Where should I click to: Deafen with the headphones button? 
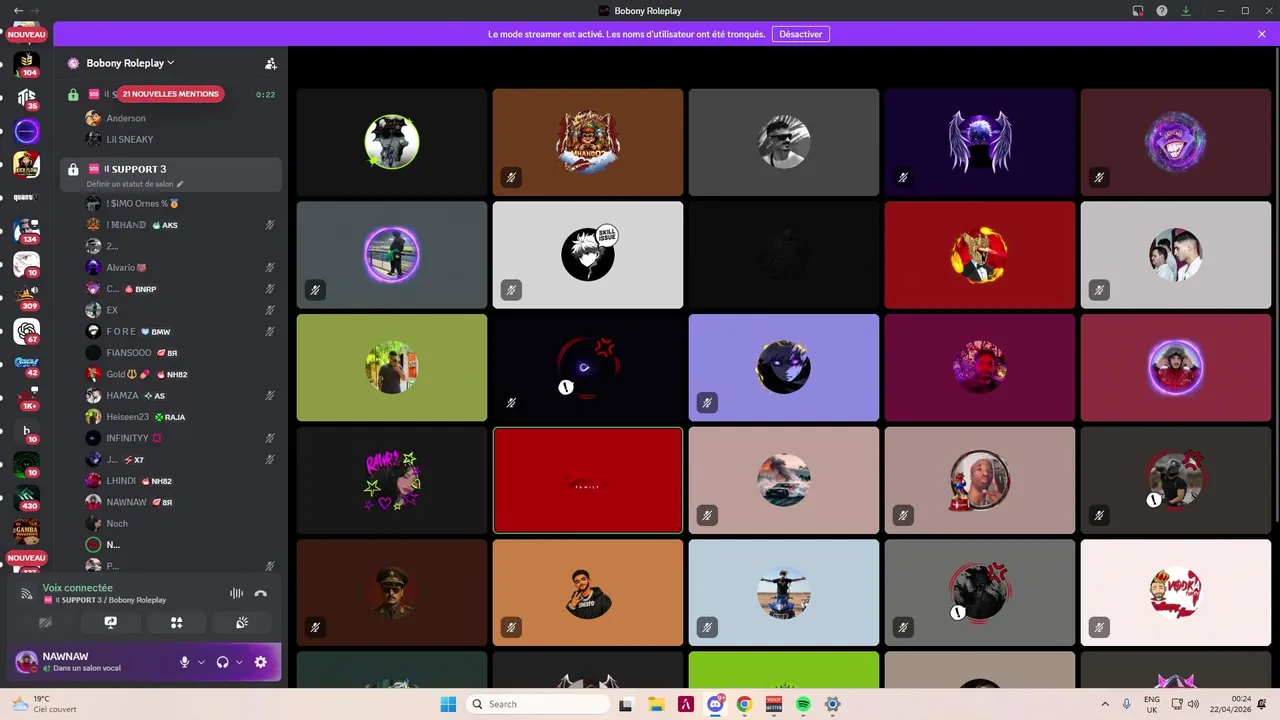coord(222,662)
